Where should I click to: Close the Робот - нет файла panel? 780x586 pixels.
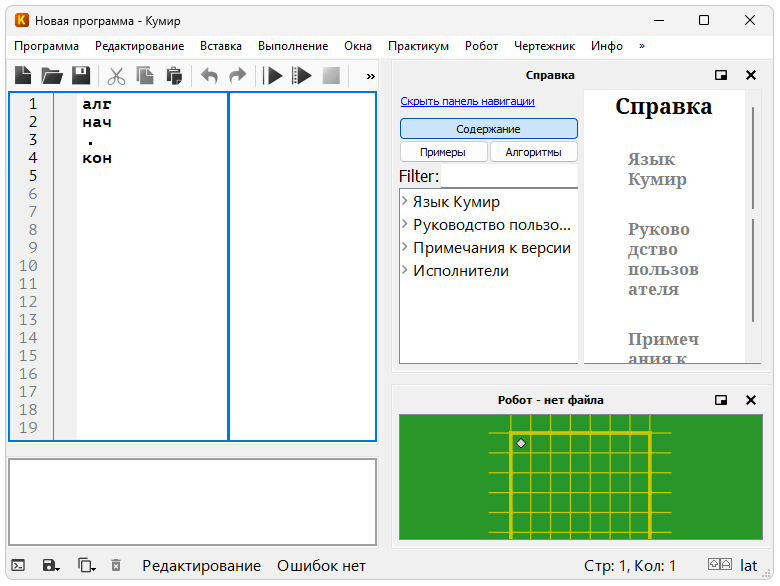pos(751,400)
